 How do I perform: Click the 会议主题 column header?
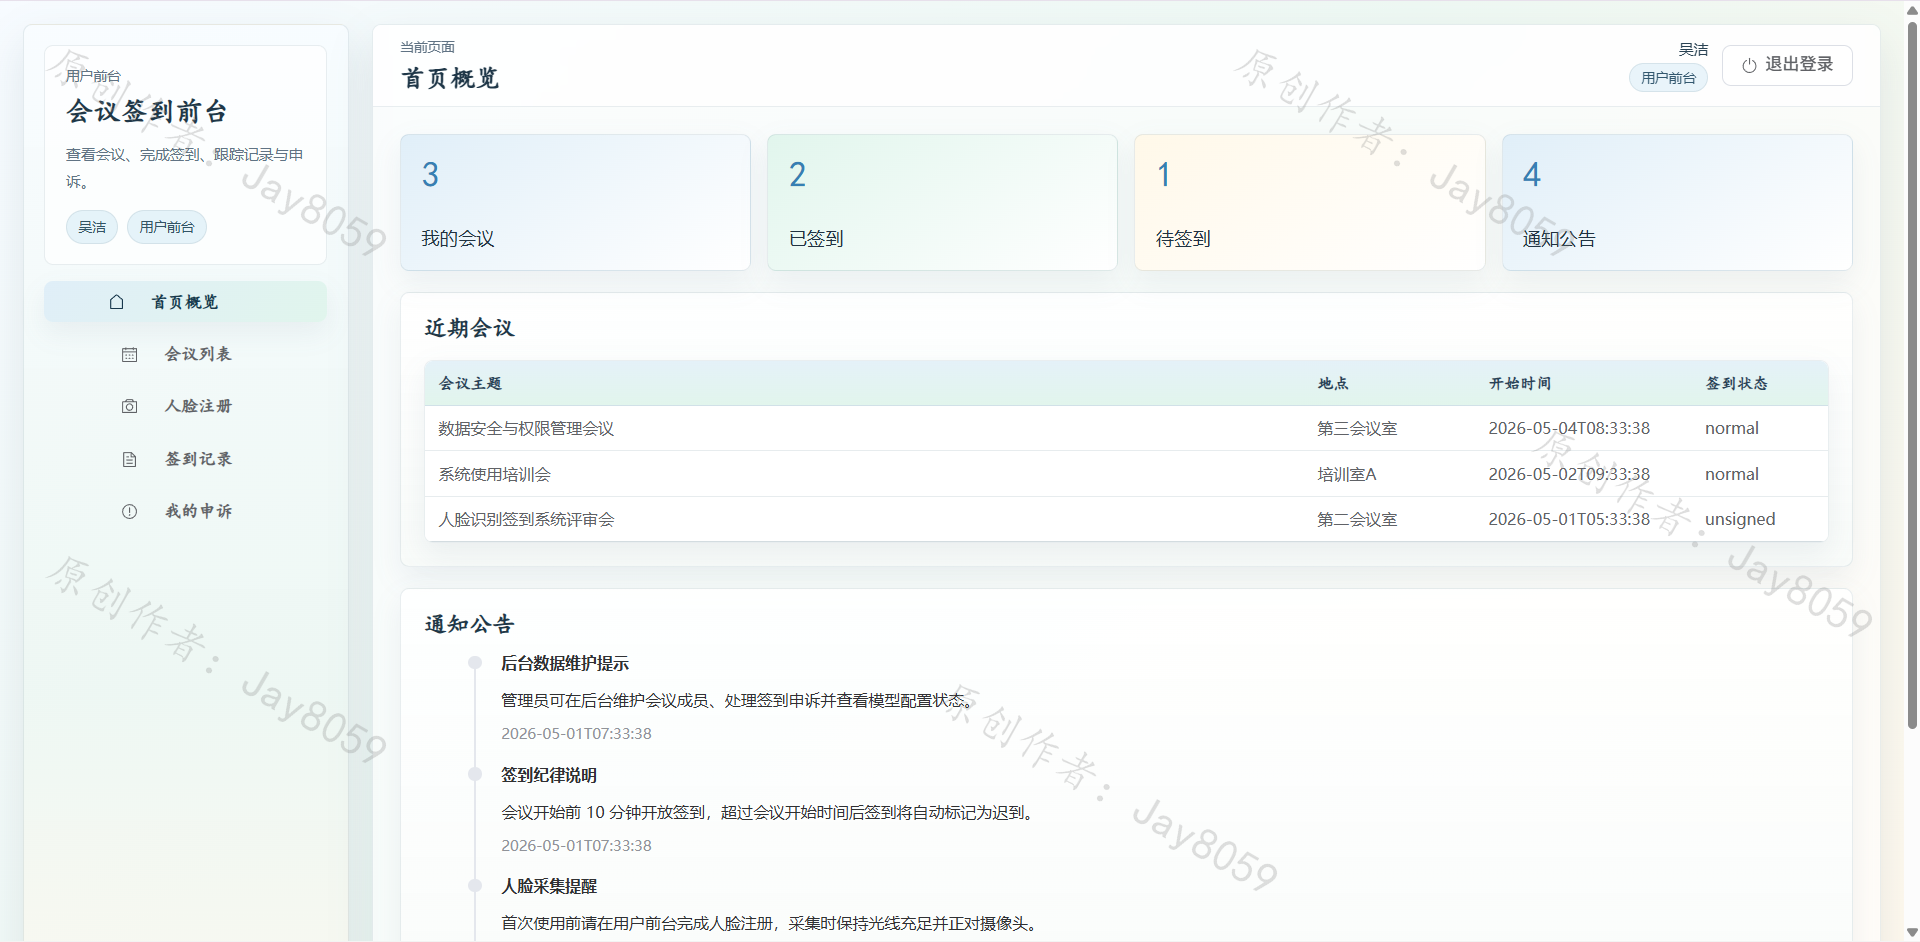click(x=470, y=383)
